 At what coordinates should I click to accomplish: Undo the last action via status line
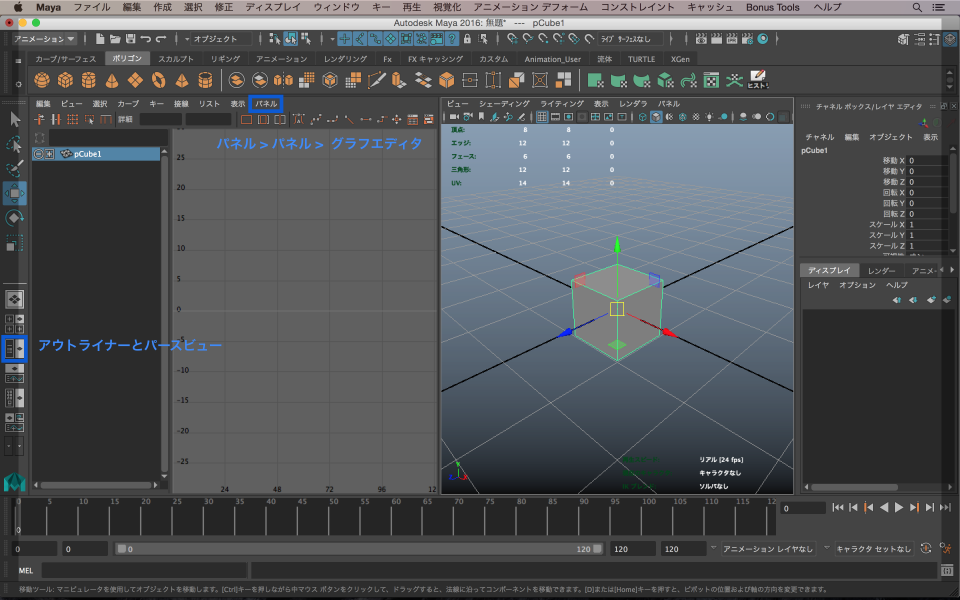coord(146,39)
